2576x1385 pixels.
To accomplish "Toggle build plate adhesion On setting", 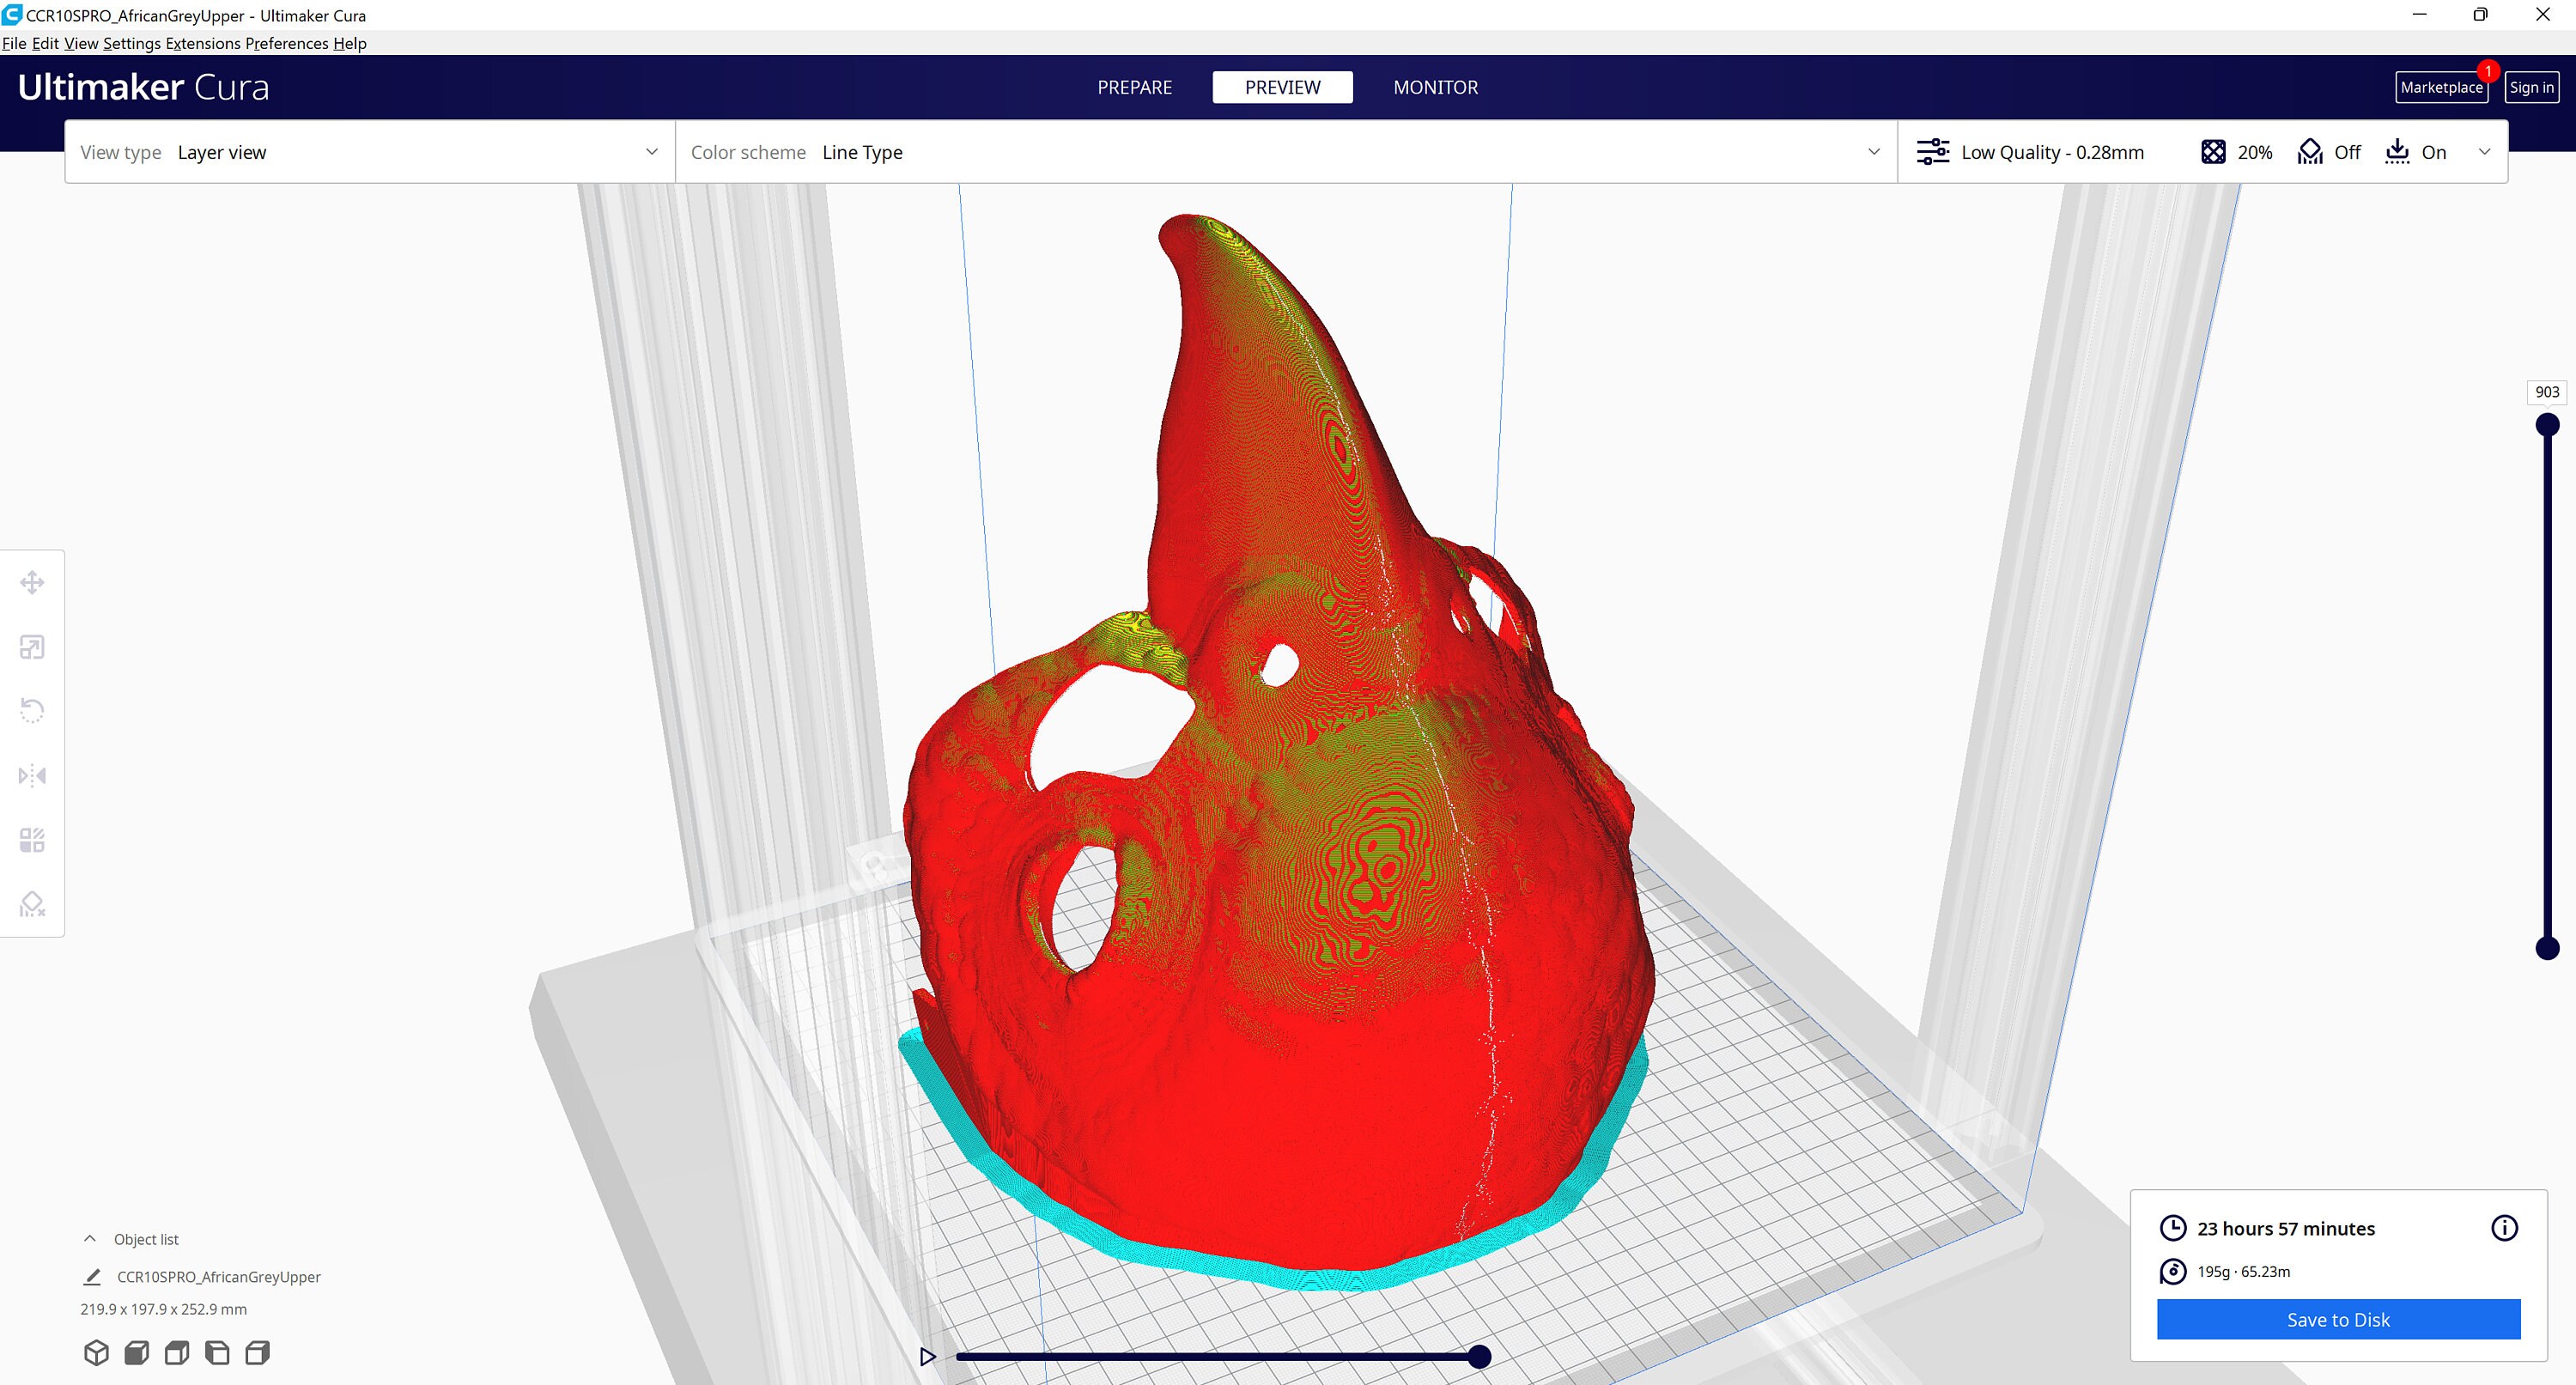I will [x=2416, y=152].
